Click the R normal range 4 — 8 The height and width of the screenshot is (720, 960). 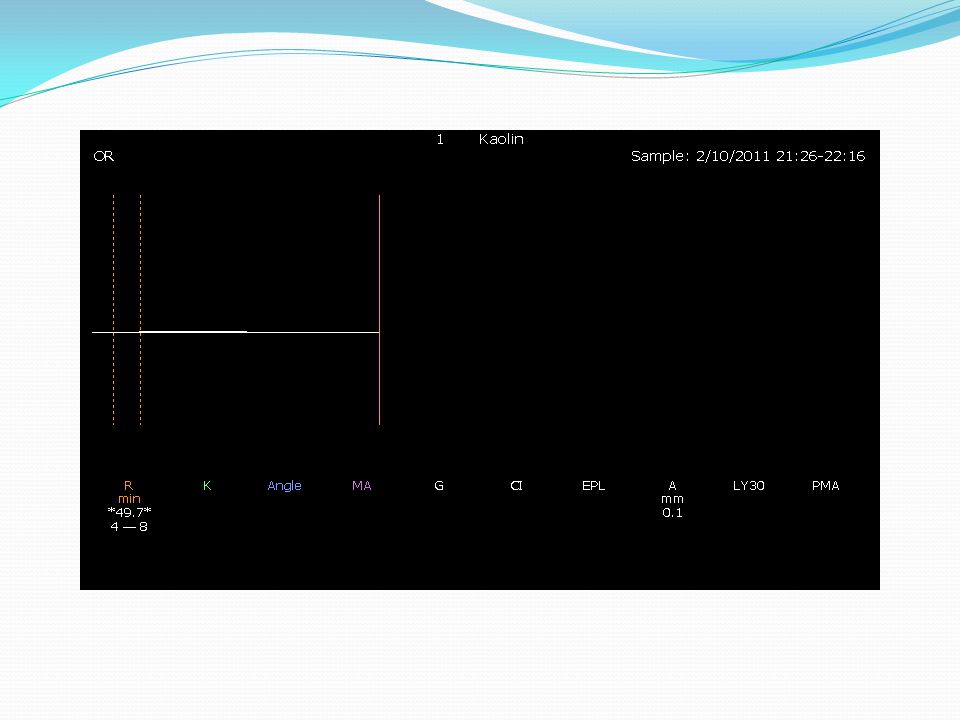[129, 527]
